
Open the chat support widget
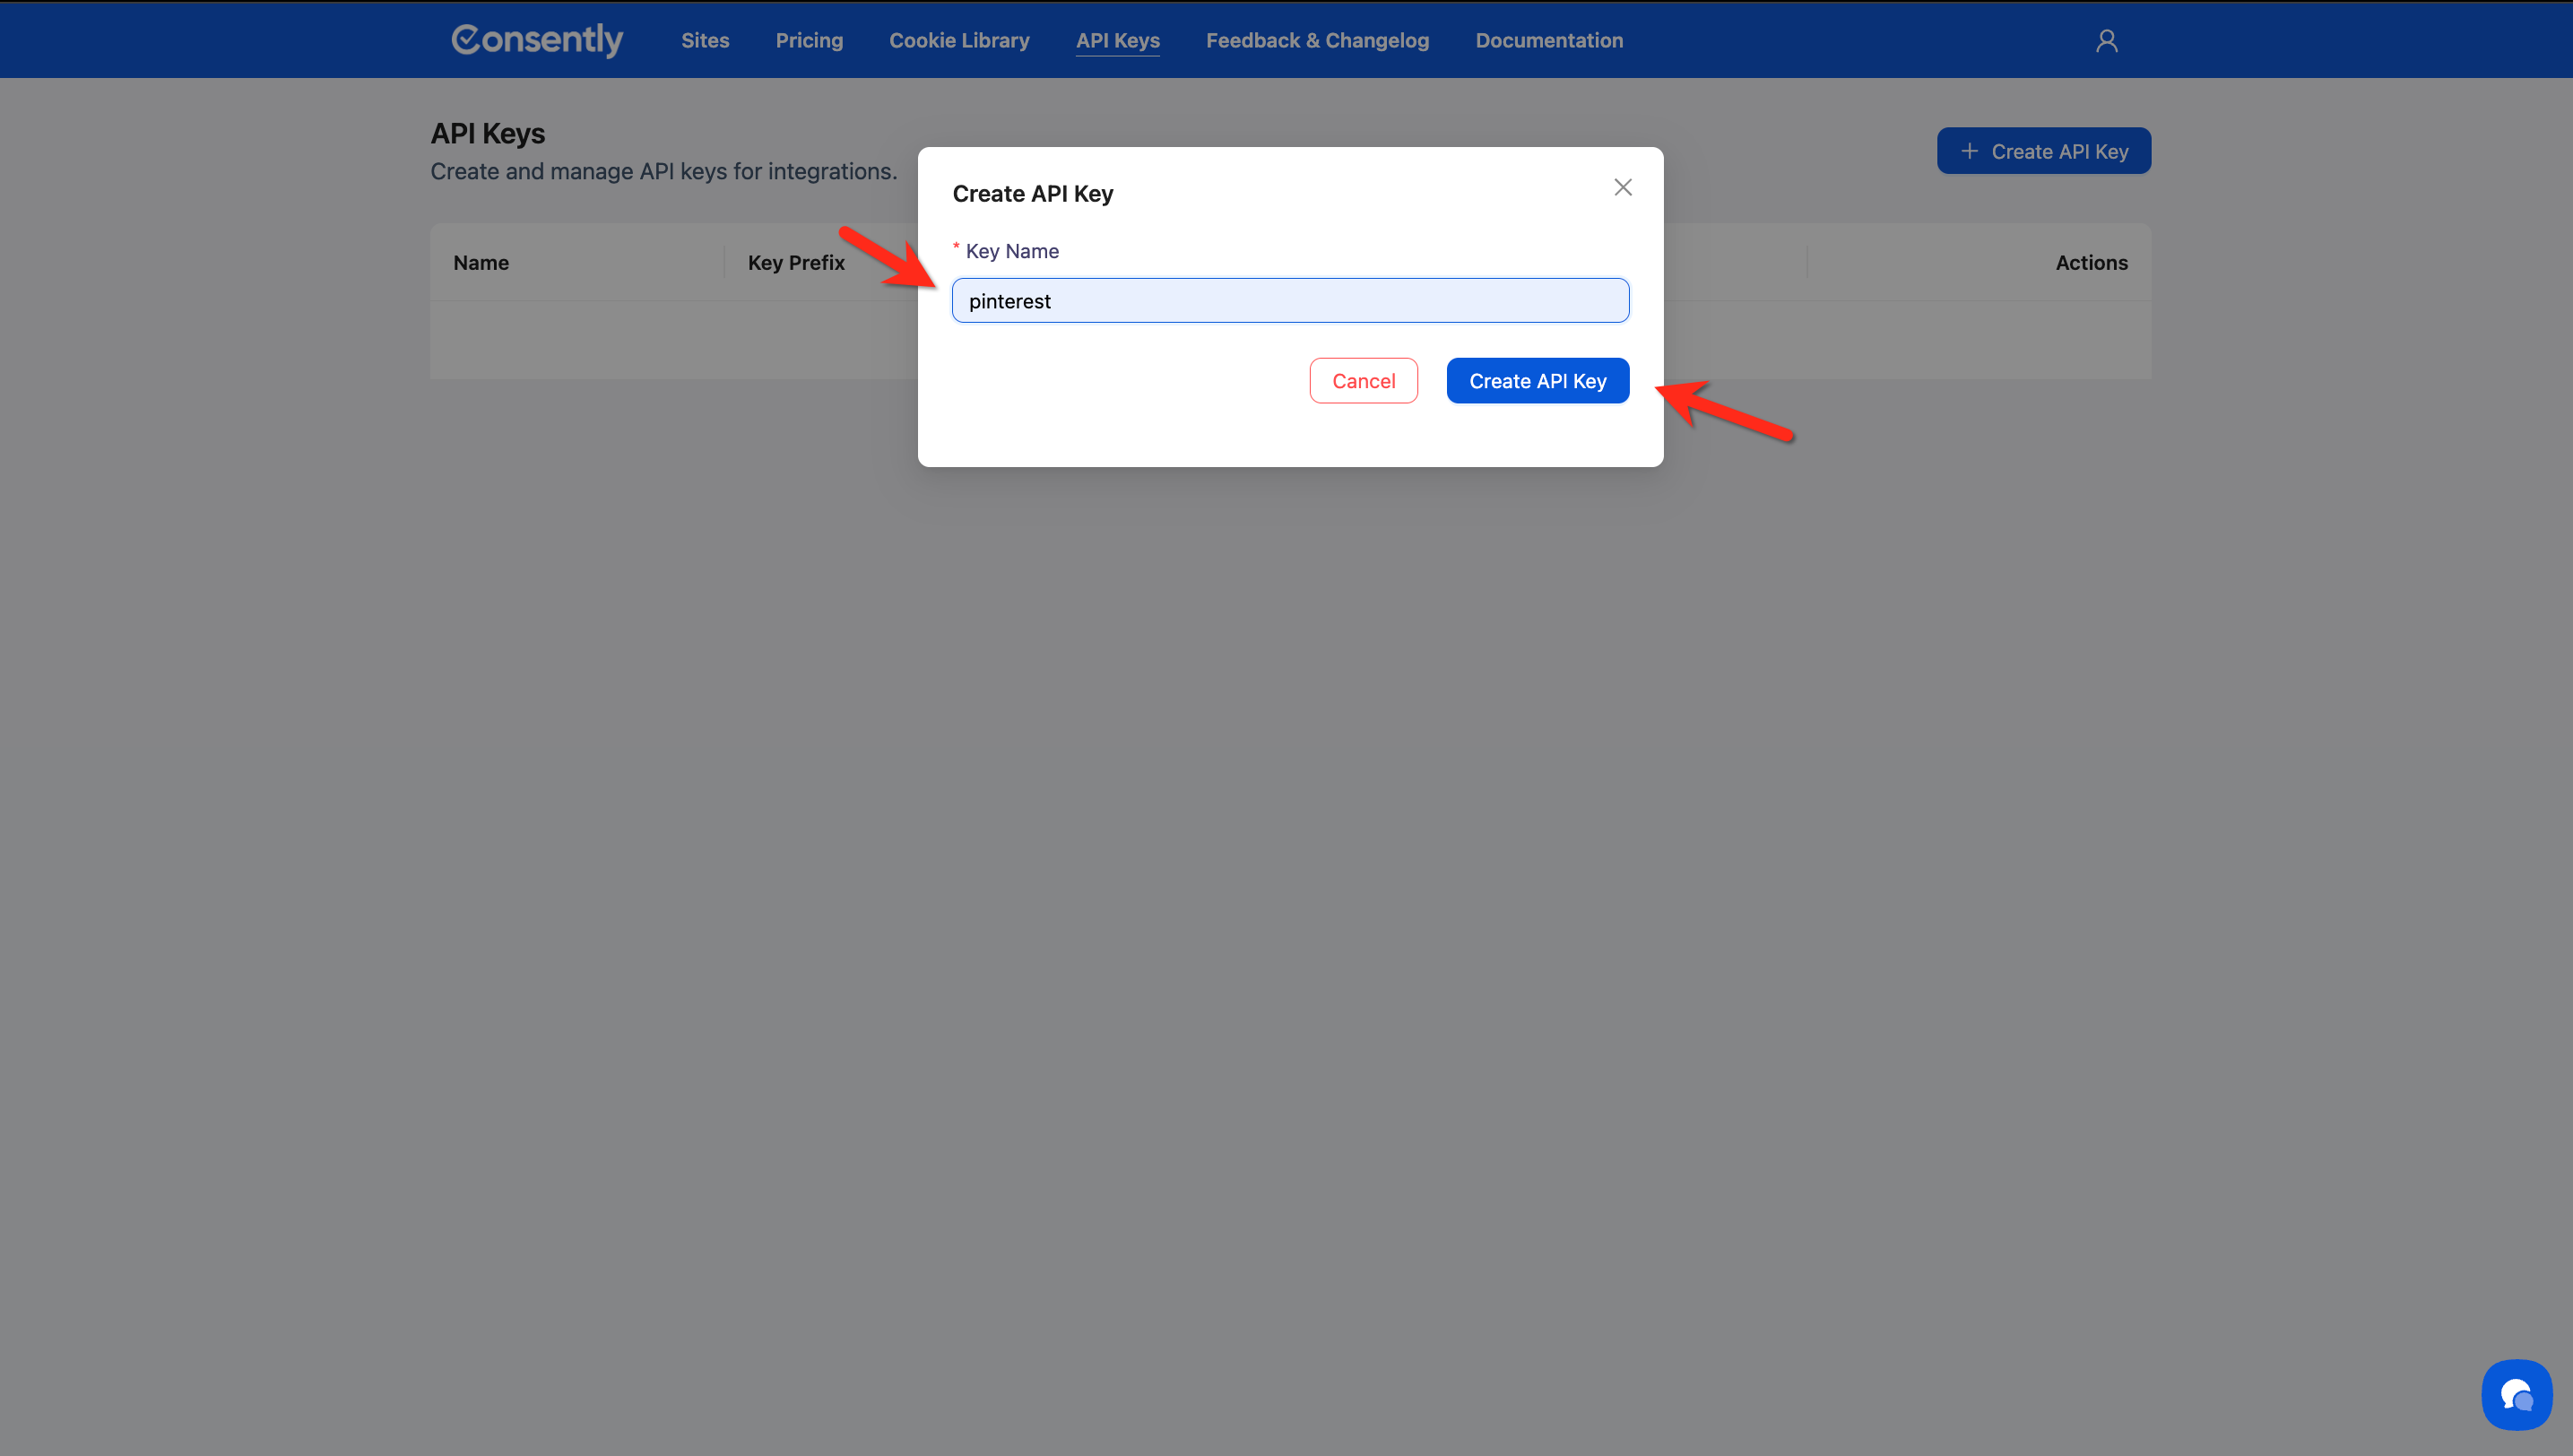click(2516, 1394)
